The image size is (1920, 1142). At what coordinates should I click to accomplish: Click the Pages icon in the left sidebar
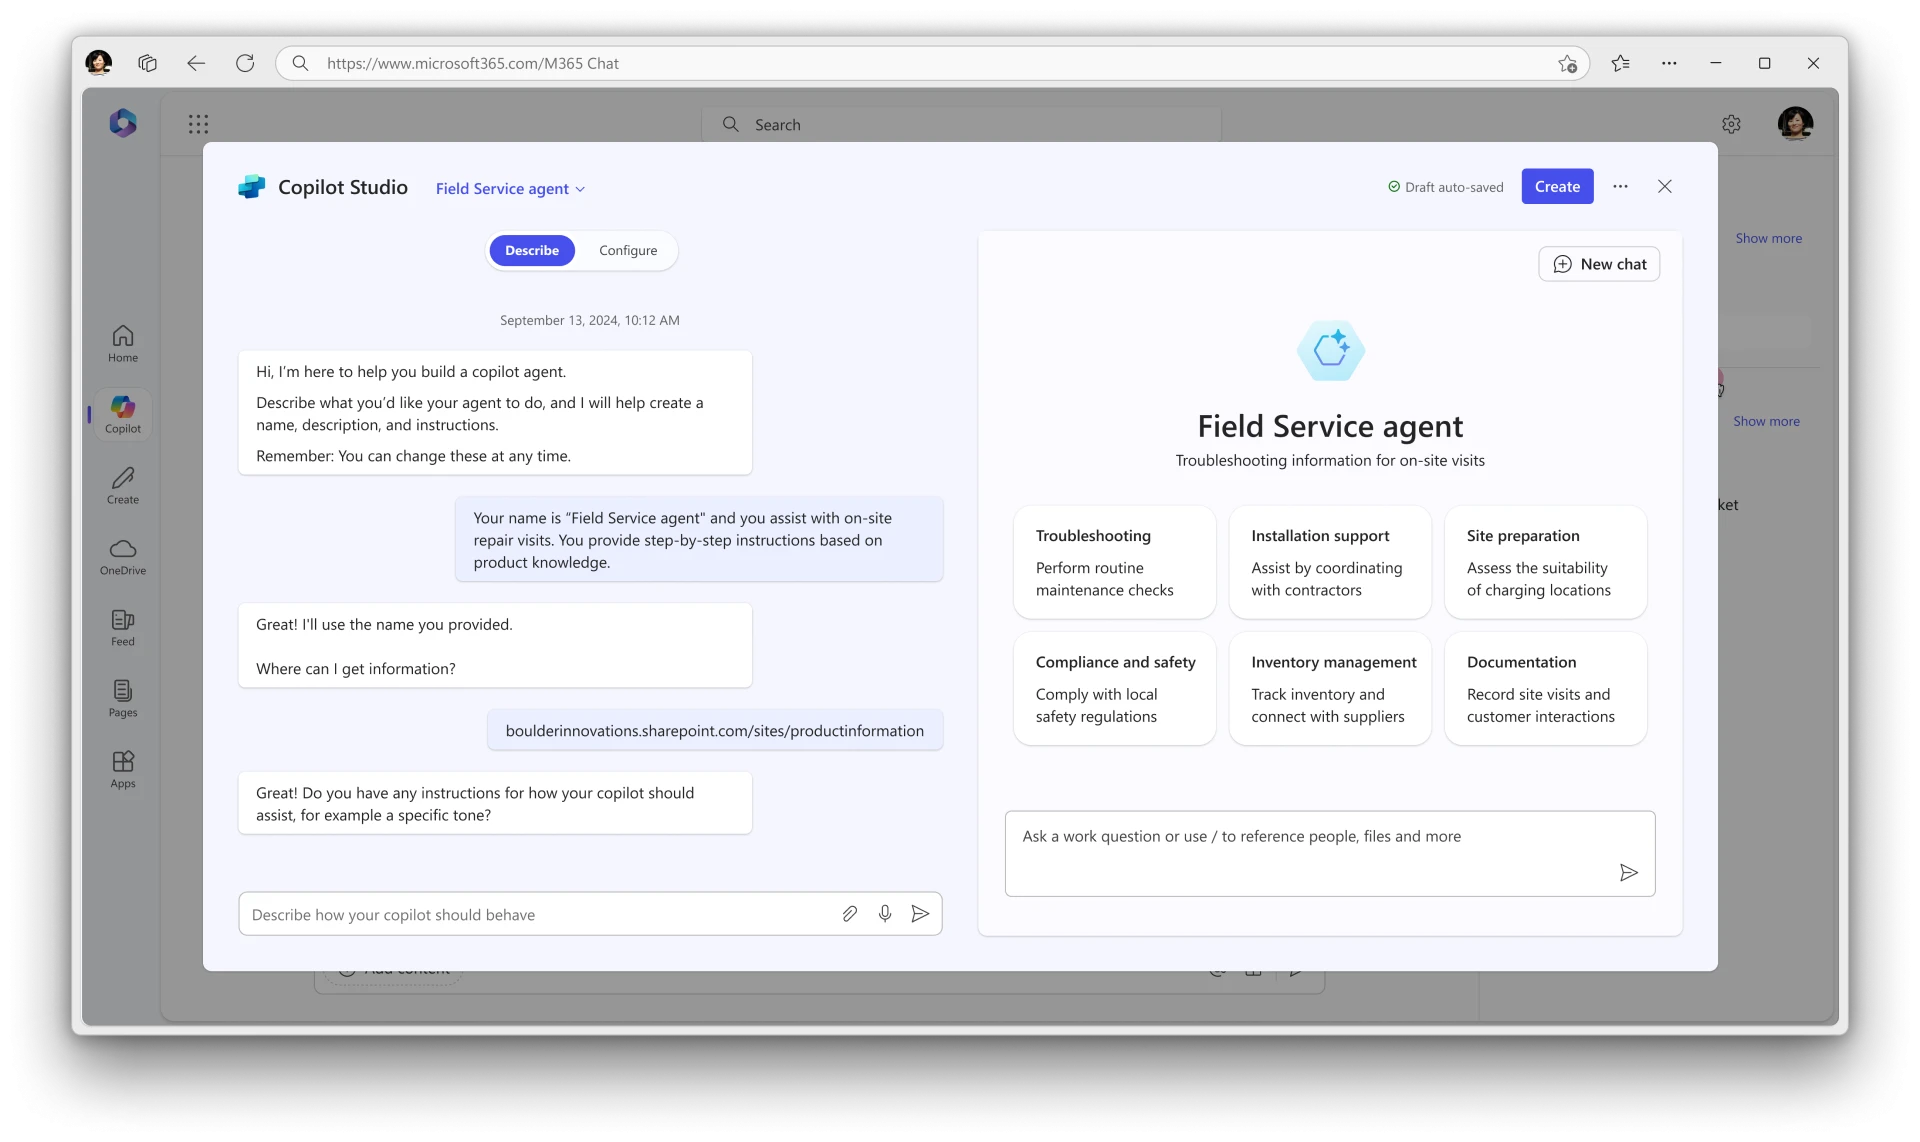click(x=121, y=696)
